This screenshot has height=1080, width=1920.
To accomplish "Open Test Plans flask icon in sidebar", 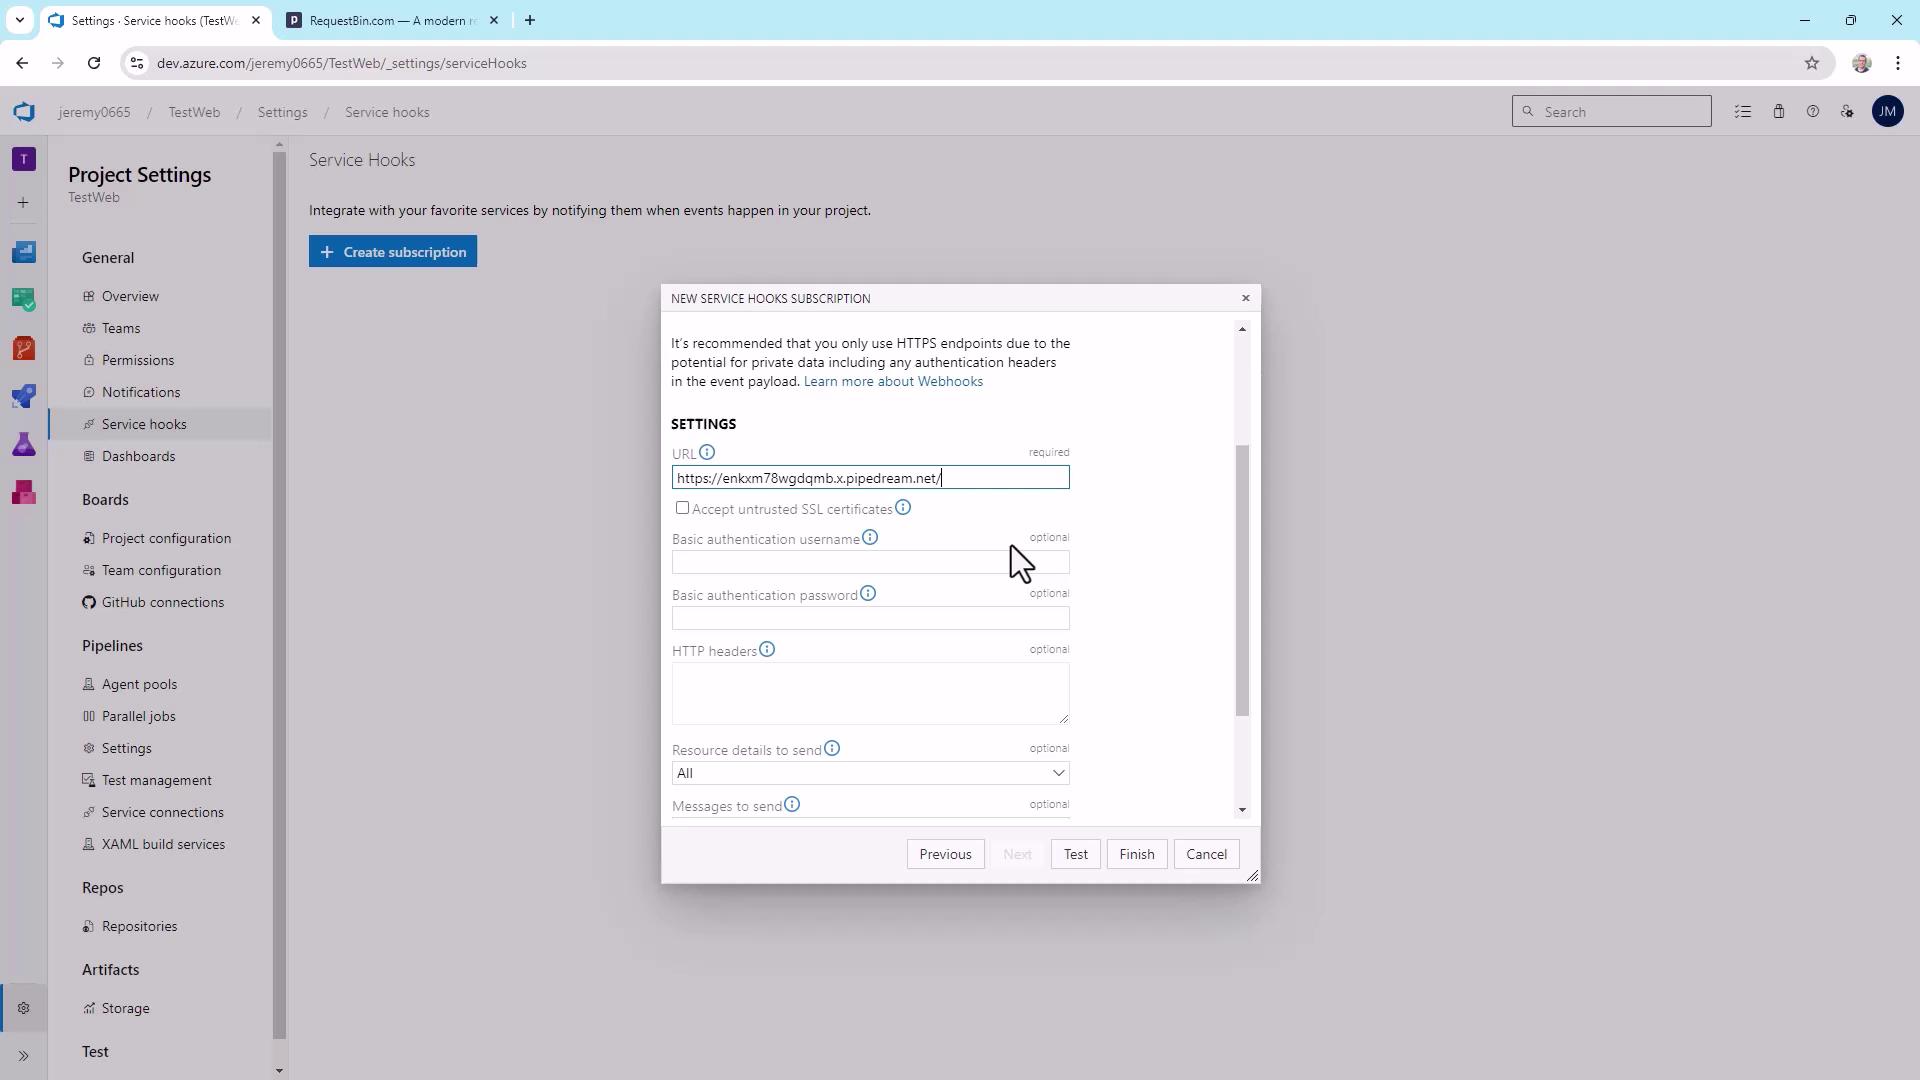I will pyautogui.click(x=24, y=444).
